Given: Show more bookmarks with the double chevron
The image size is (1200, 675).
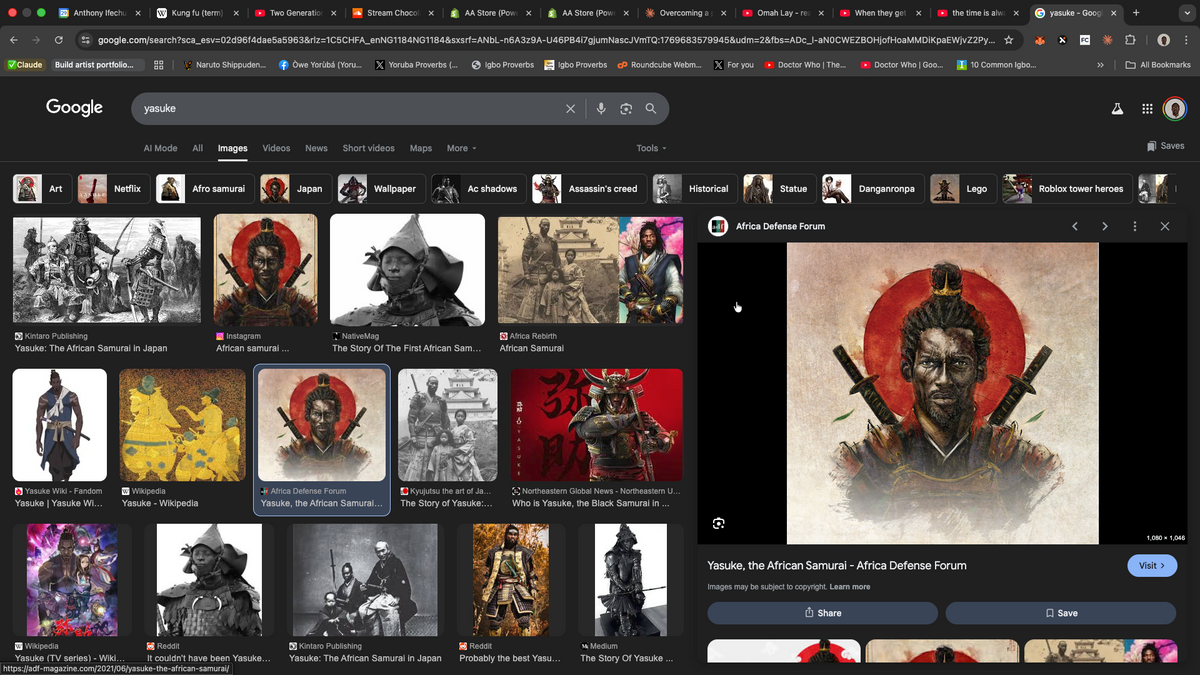Looking at the screenshot, I should 1101,65.
